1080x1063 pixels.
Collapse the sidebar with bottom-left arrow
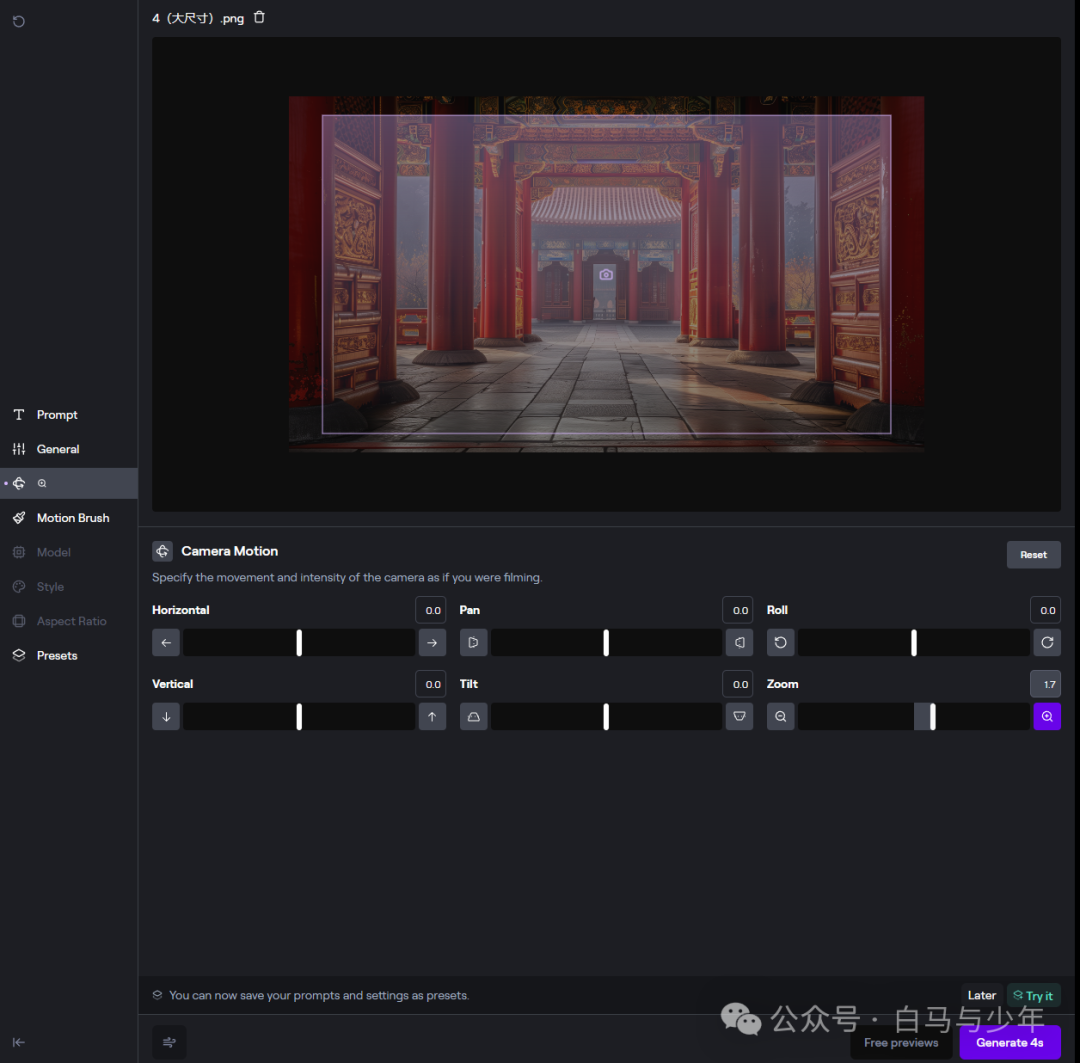coord(18,1041)
